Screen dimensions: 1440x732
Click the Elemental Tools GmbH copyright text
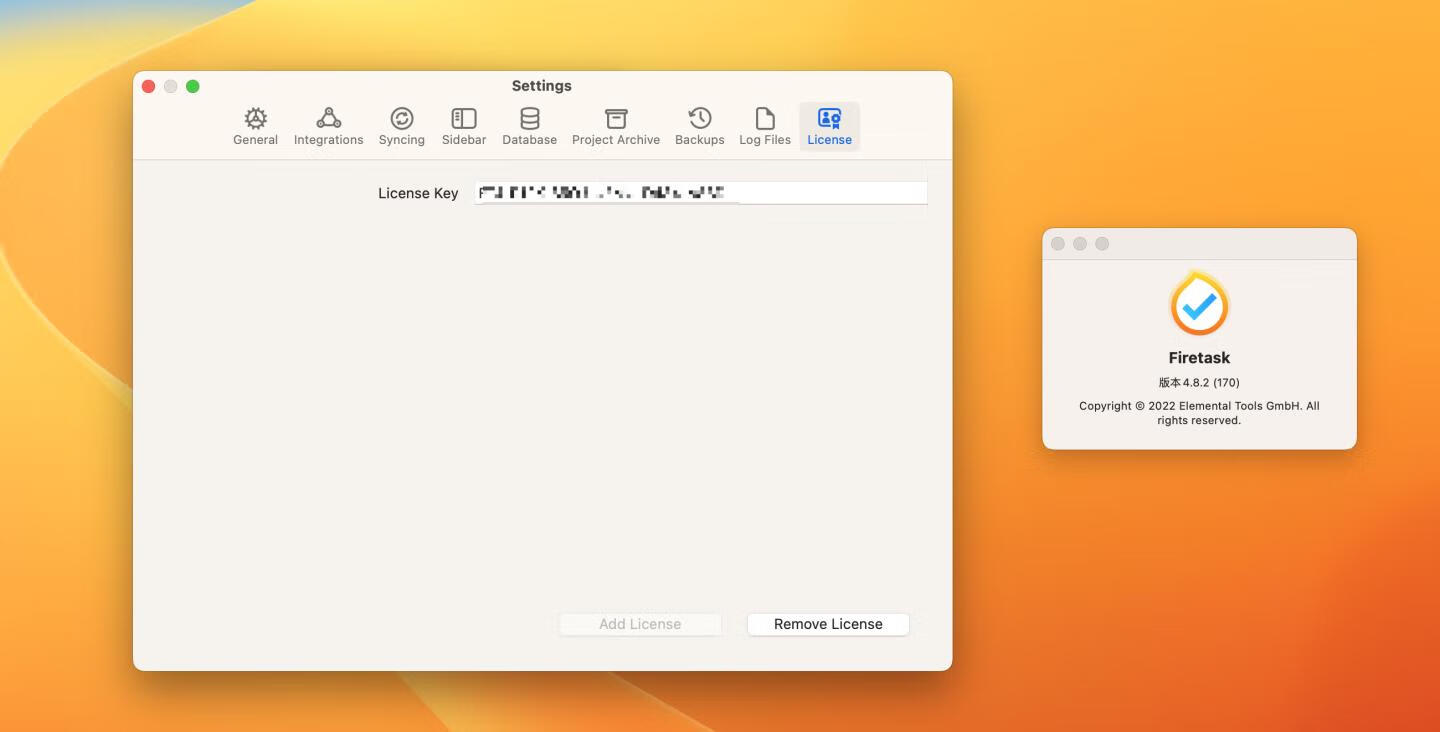click(1199, 413)
